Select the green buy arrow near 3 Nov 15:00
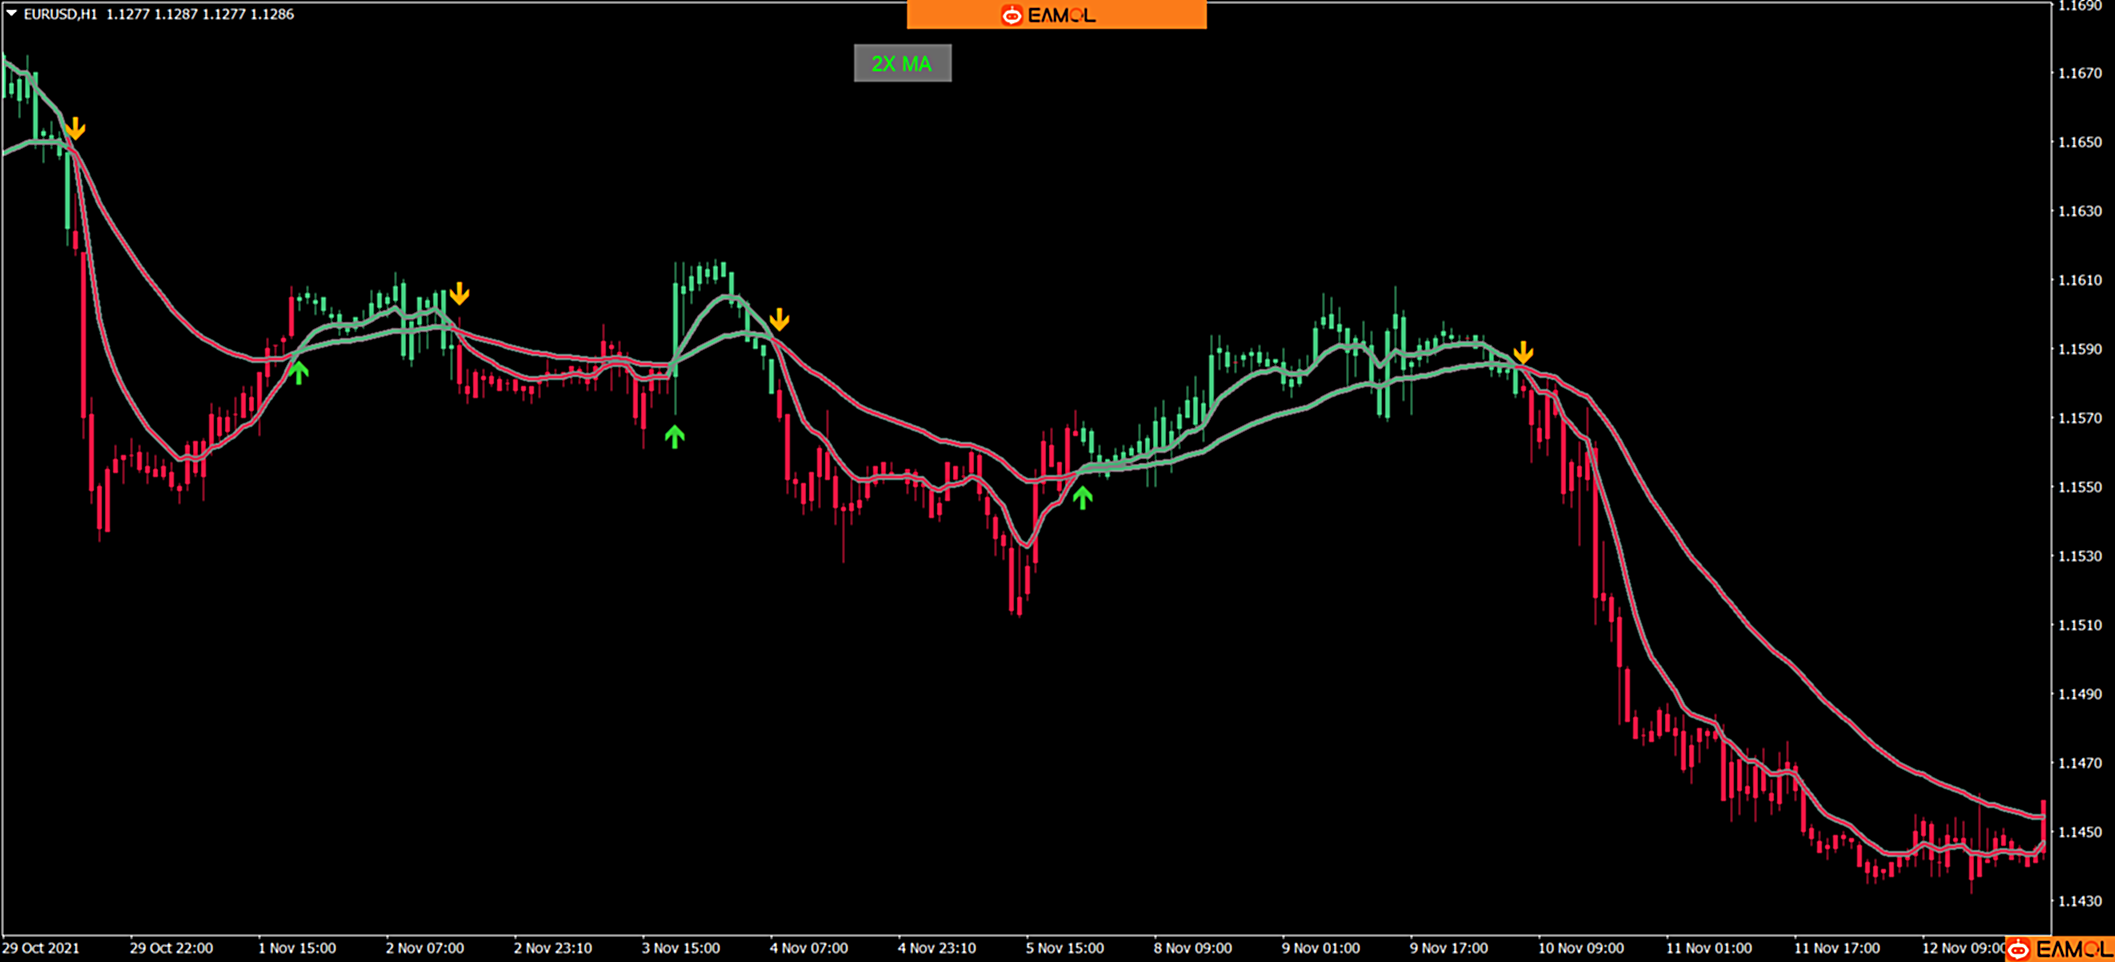Viewport: 2115px width, 962px height. click(675, 436)
